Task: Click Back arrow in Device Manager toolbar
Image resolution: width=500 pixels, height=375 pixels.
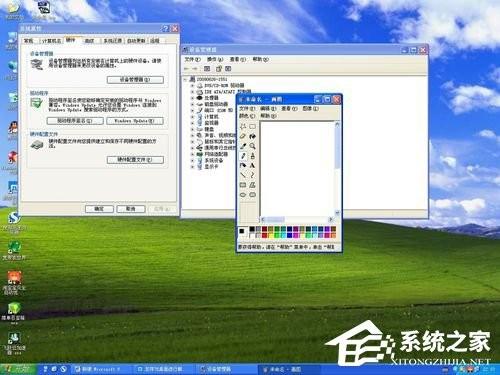Action: [x=187, y=69]
